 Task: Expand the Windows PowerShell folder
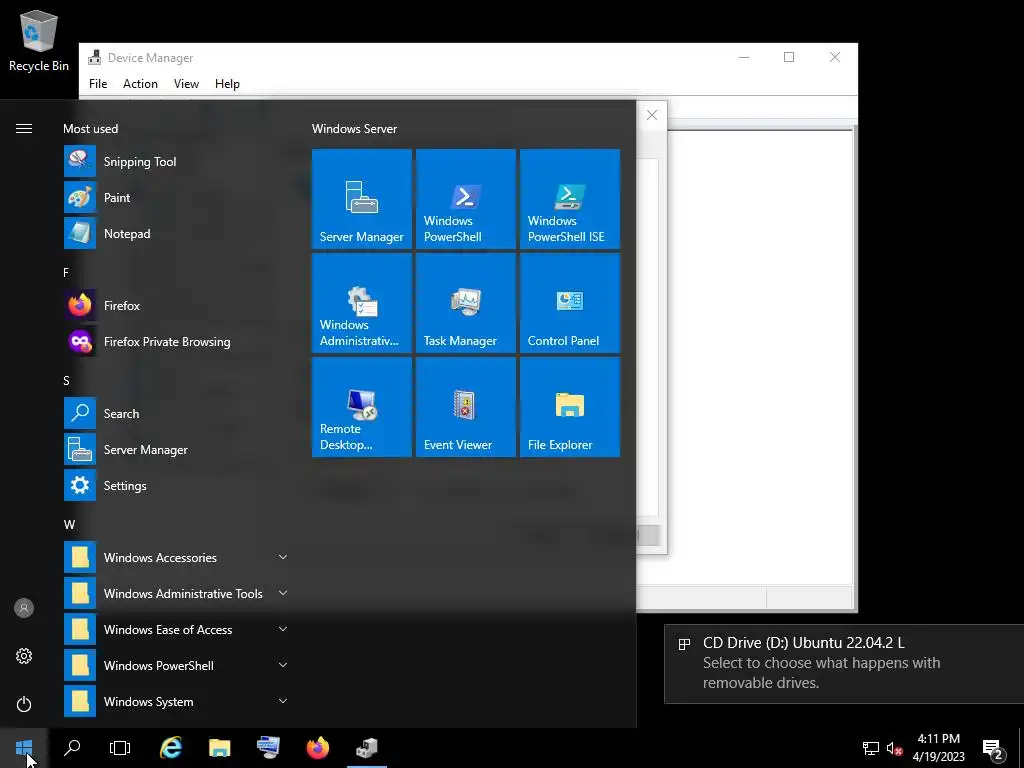176,665
